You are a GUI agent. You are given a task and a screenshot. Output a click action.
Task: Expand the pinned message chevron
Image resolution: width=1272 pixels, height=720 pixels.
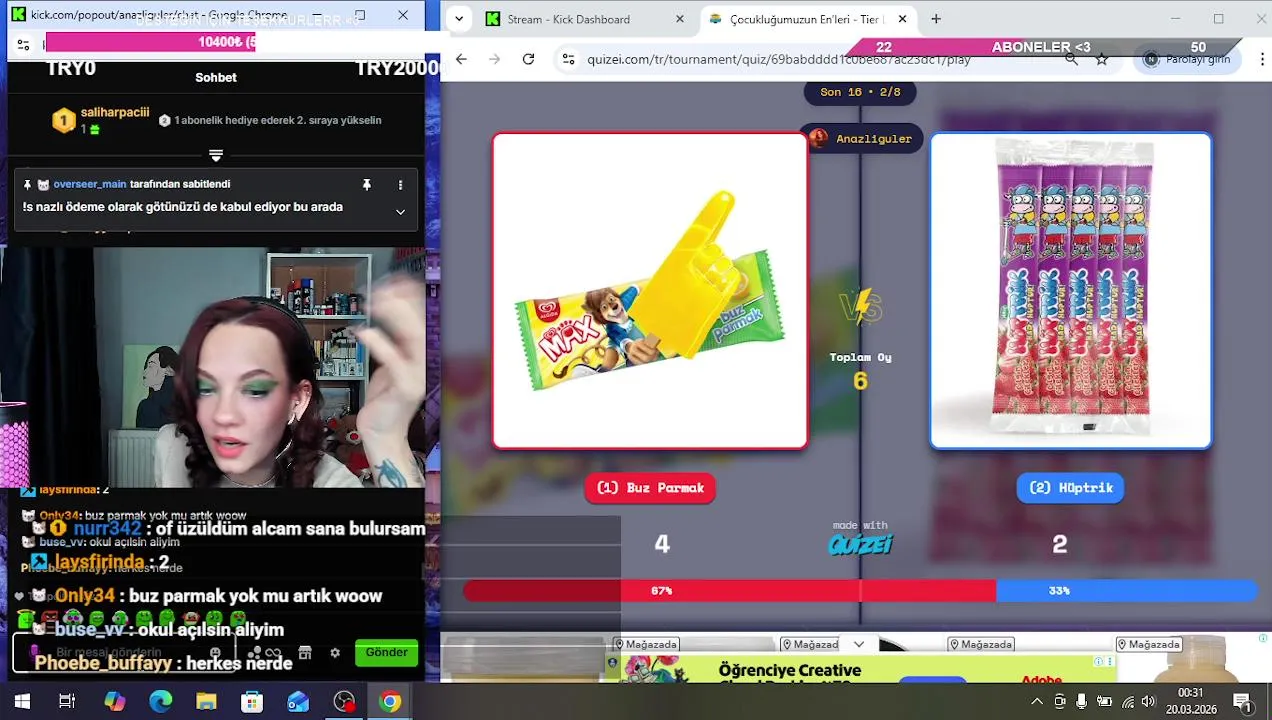[x=400, y=212]
